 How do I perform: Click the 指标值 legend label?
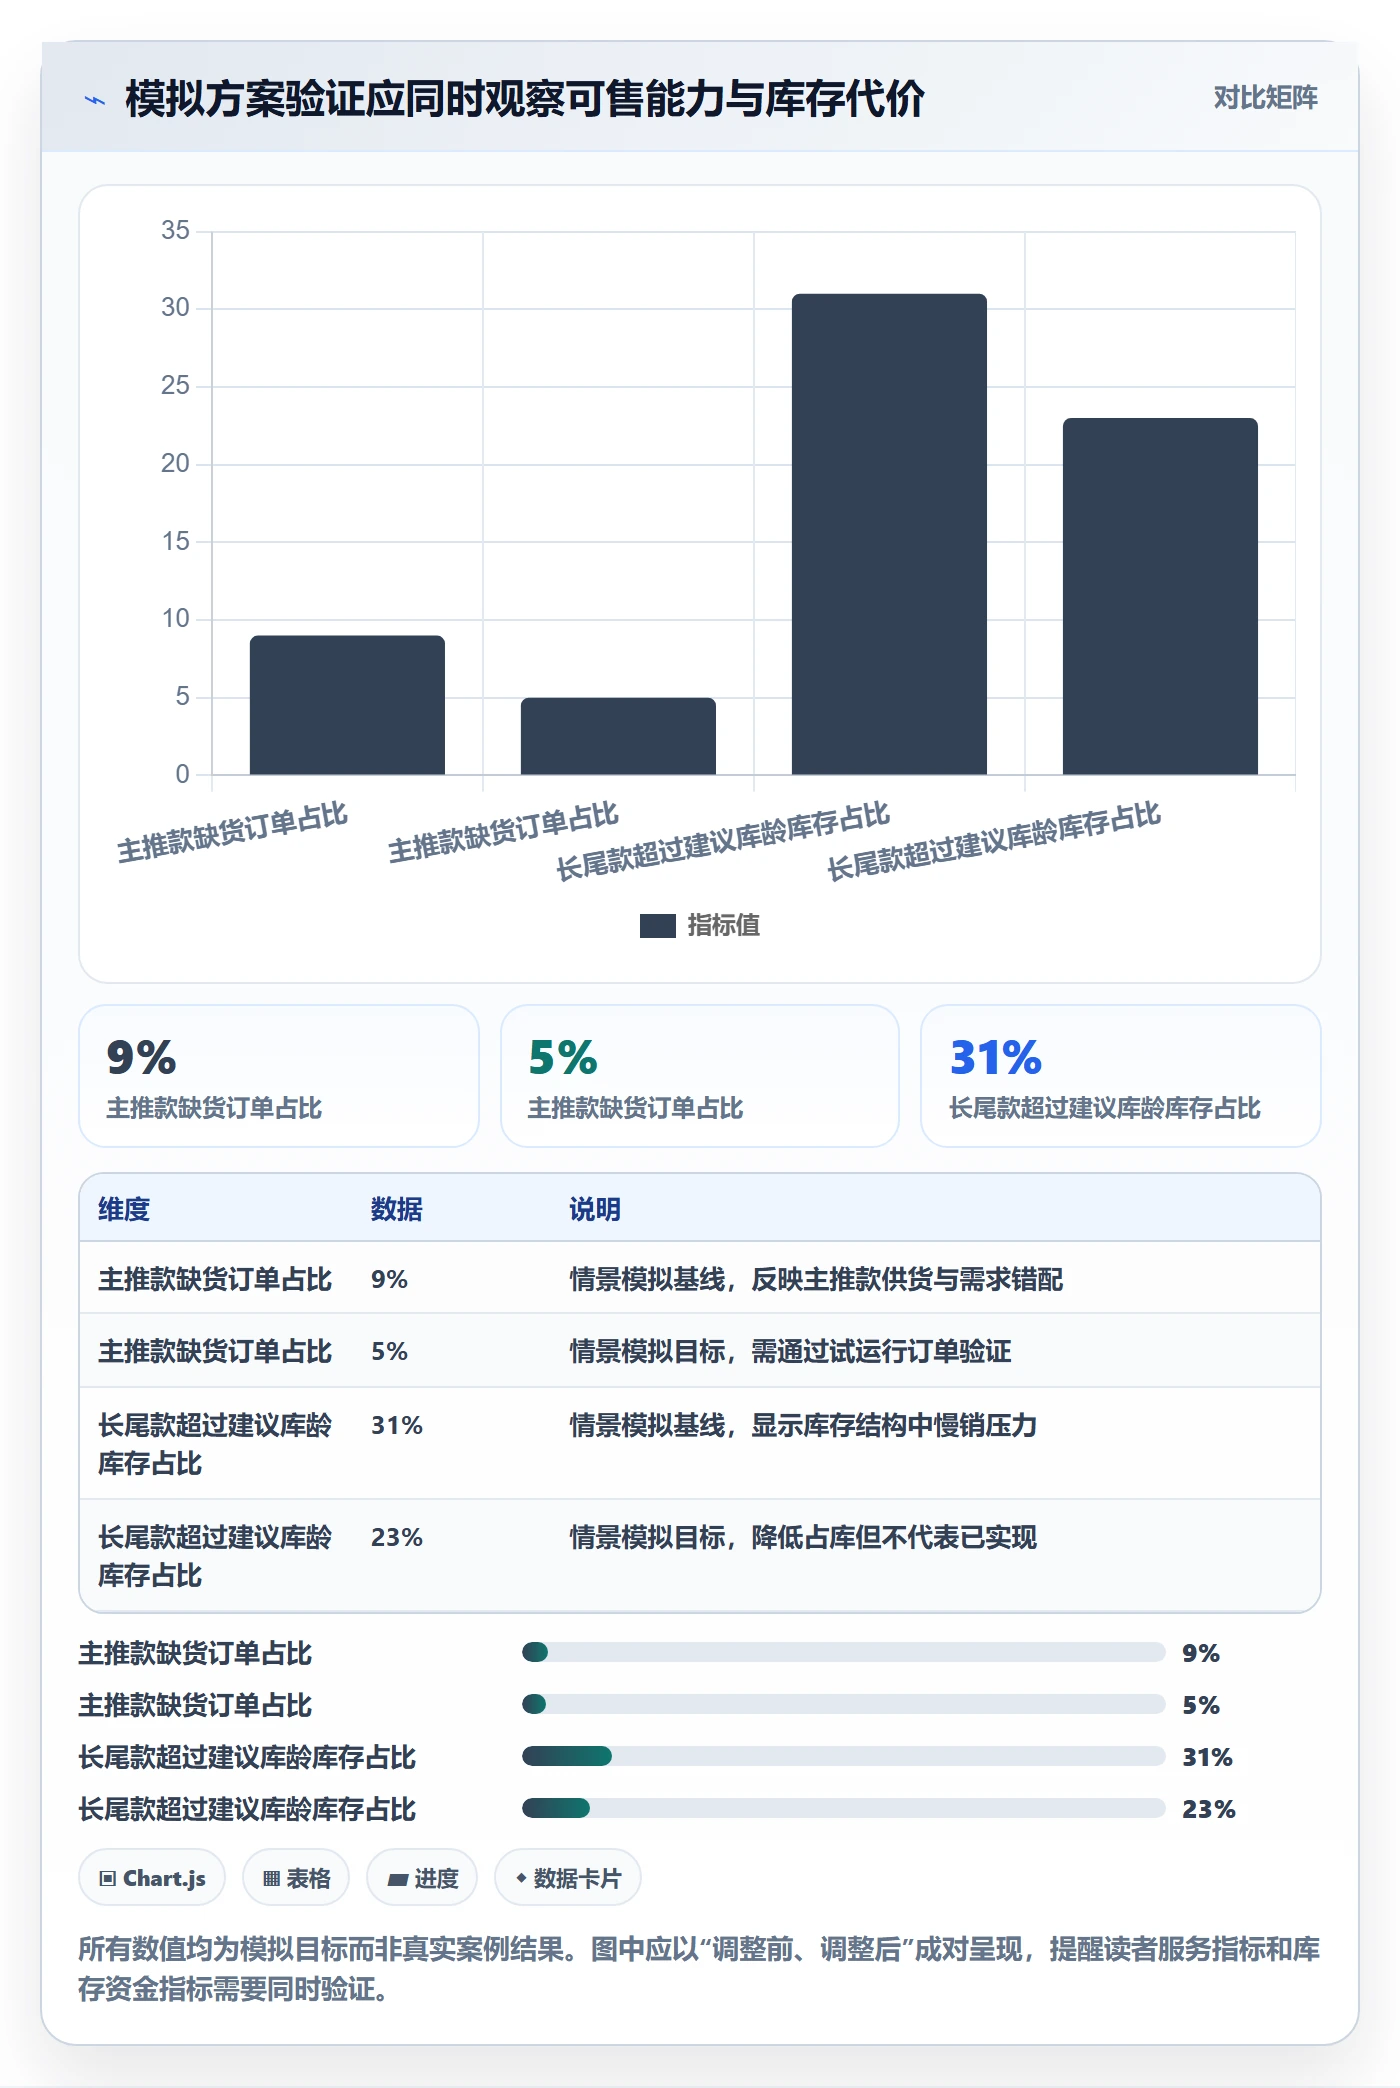click(724, 926)
